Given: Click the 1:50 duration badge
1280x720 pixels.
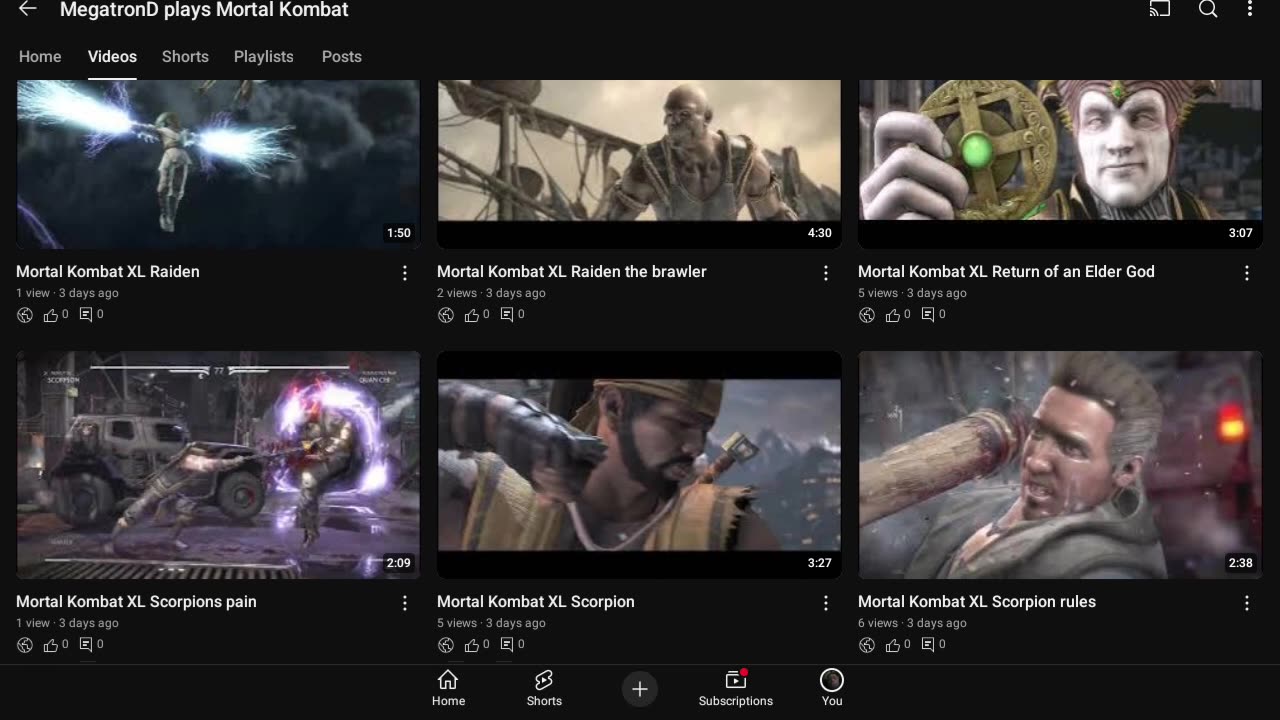Looking at the screenshot, I should click(x=399, y=233).
